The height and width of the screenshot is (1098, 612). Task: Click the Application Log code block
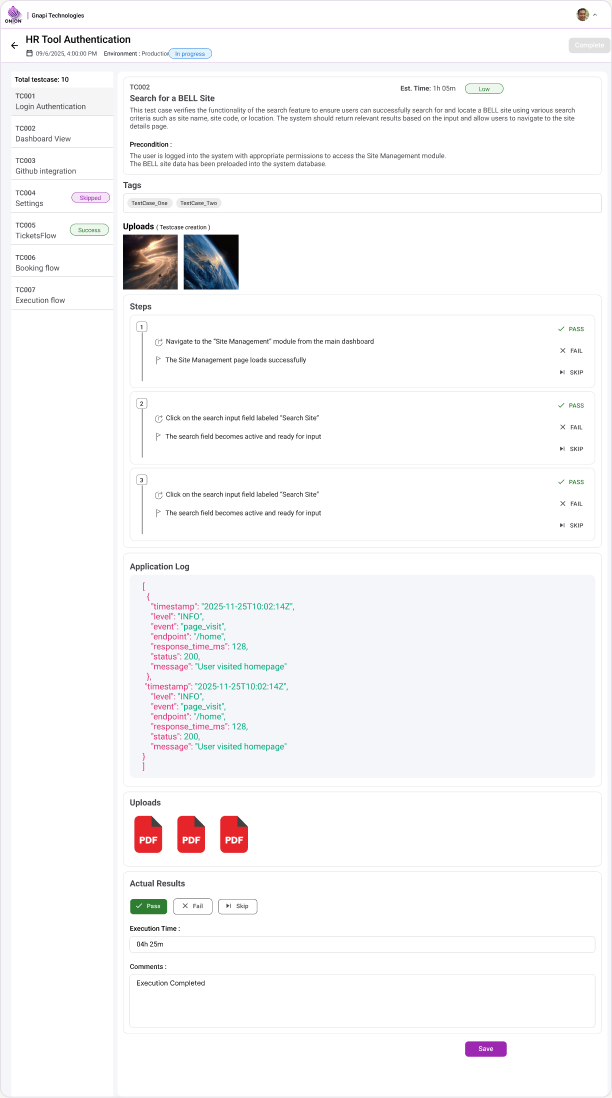click(363, 676)
